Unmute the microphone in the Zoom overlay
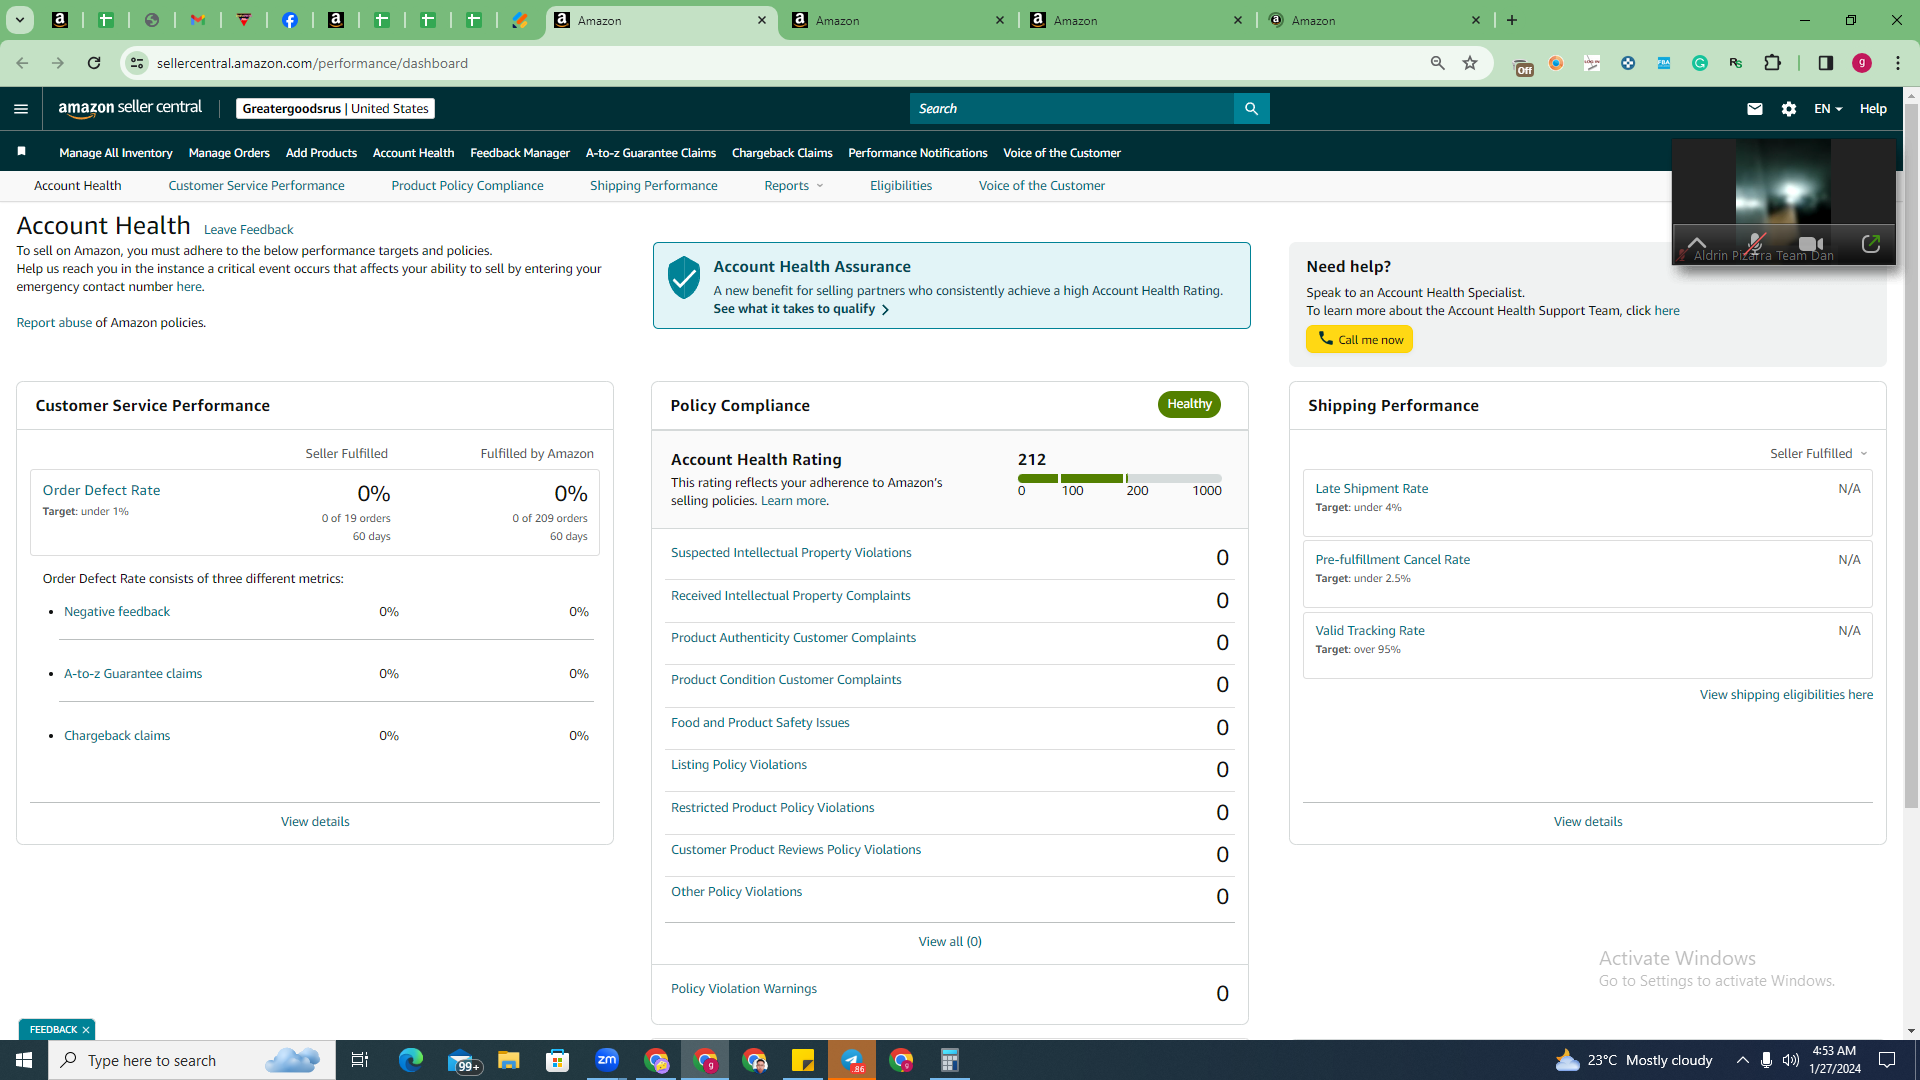1920x1080 pixels. tap(1755, 244)
